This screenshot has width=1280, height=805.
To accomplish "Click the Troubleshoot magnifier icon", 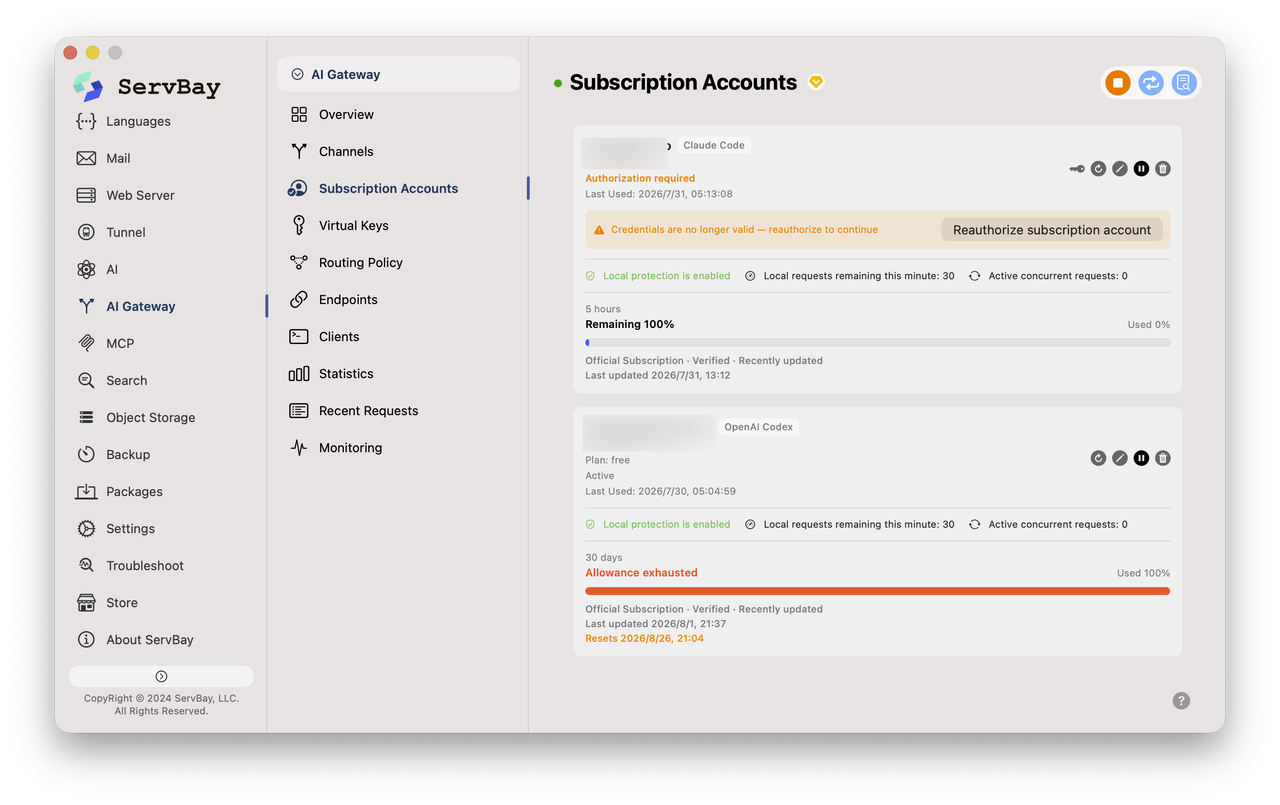I will click(87, 565).
